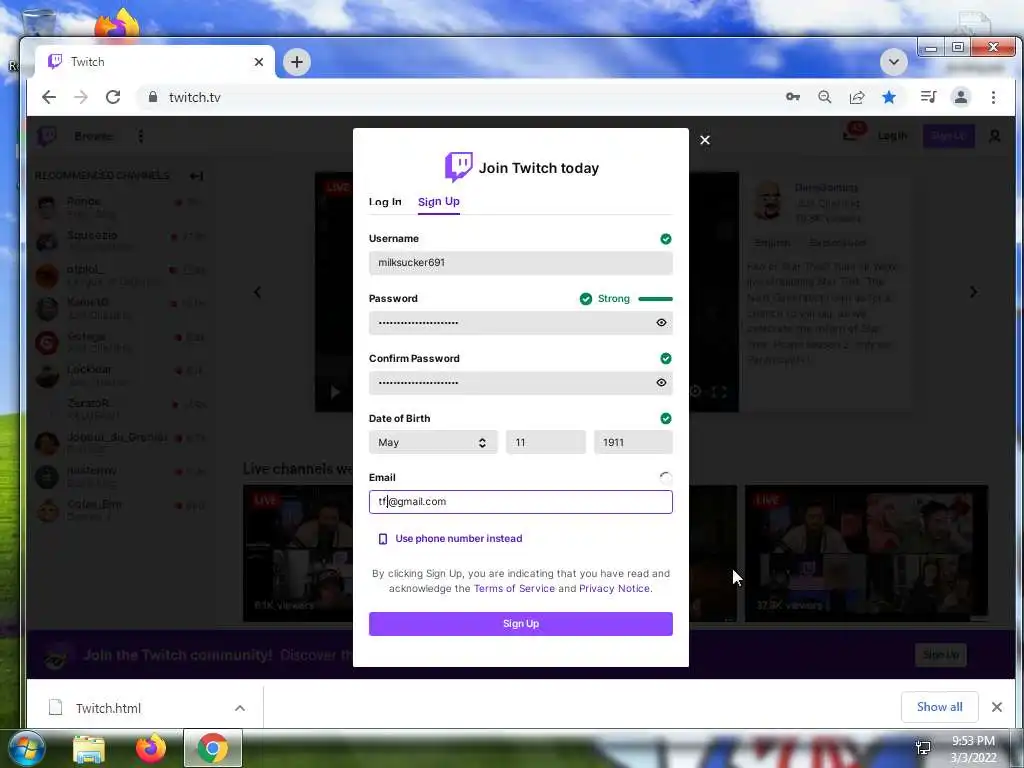Image resolution: width=1024 pixels, height=768 pixels.
Task: Click the Chrome back arrow
Action: click(49, 97)
